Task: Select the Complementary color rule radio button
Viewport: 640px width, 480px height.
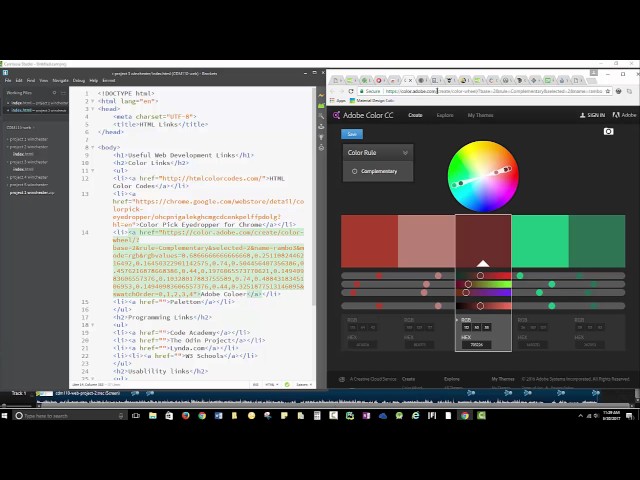Action: tap(354, 171)
